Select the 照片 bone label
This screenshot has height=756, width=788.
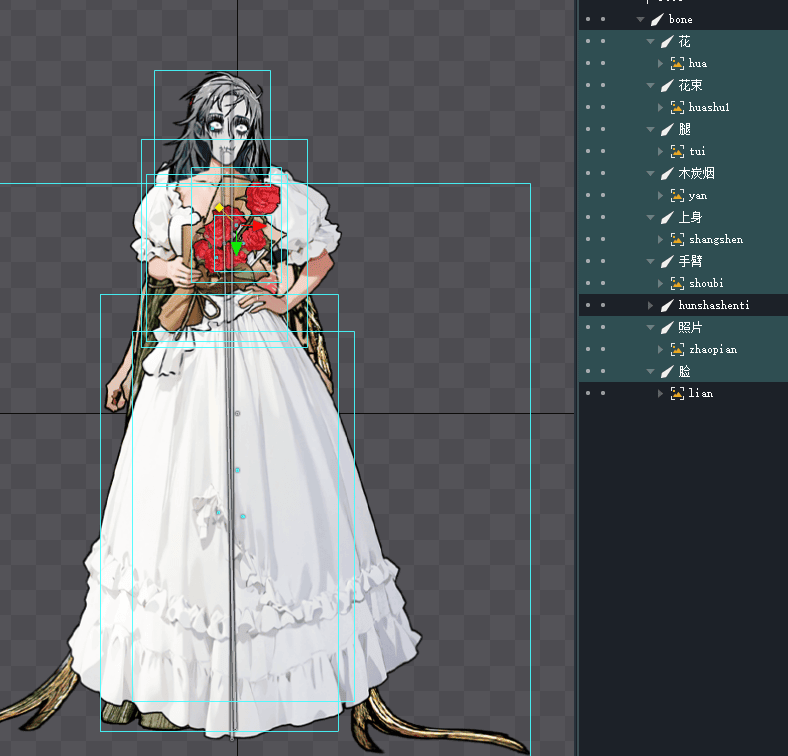tap(690, 327)
